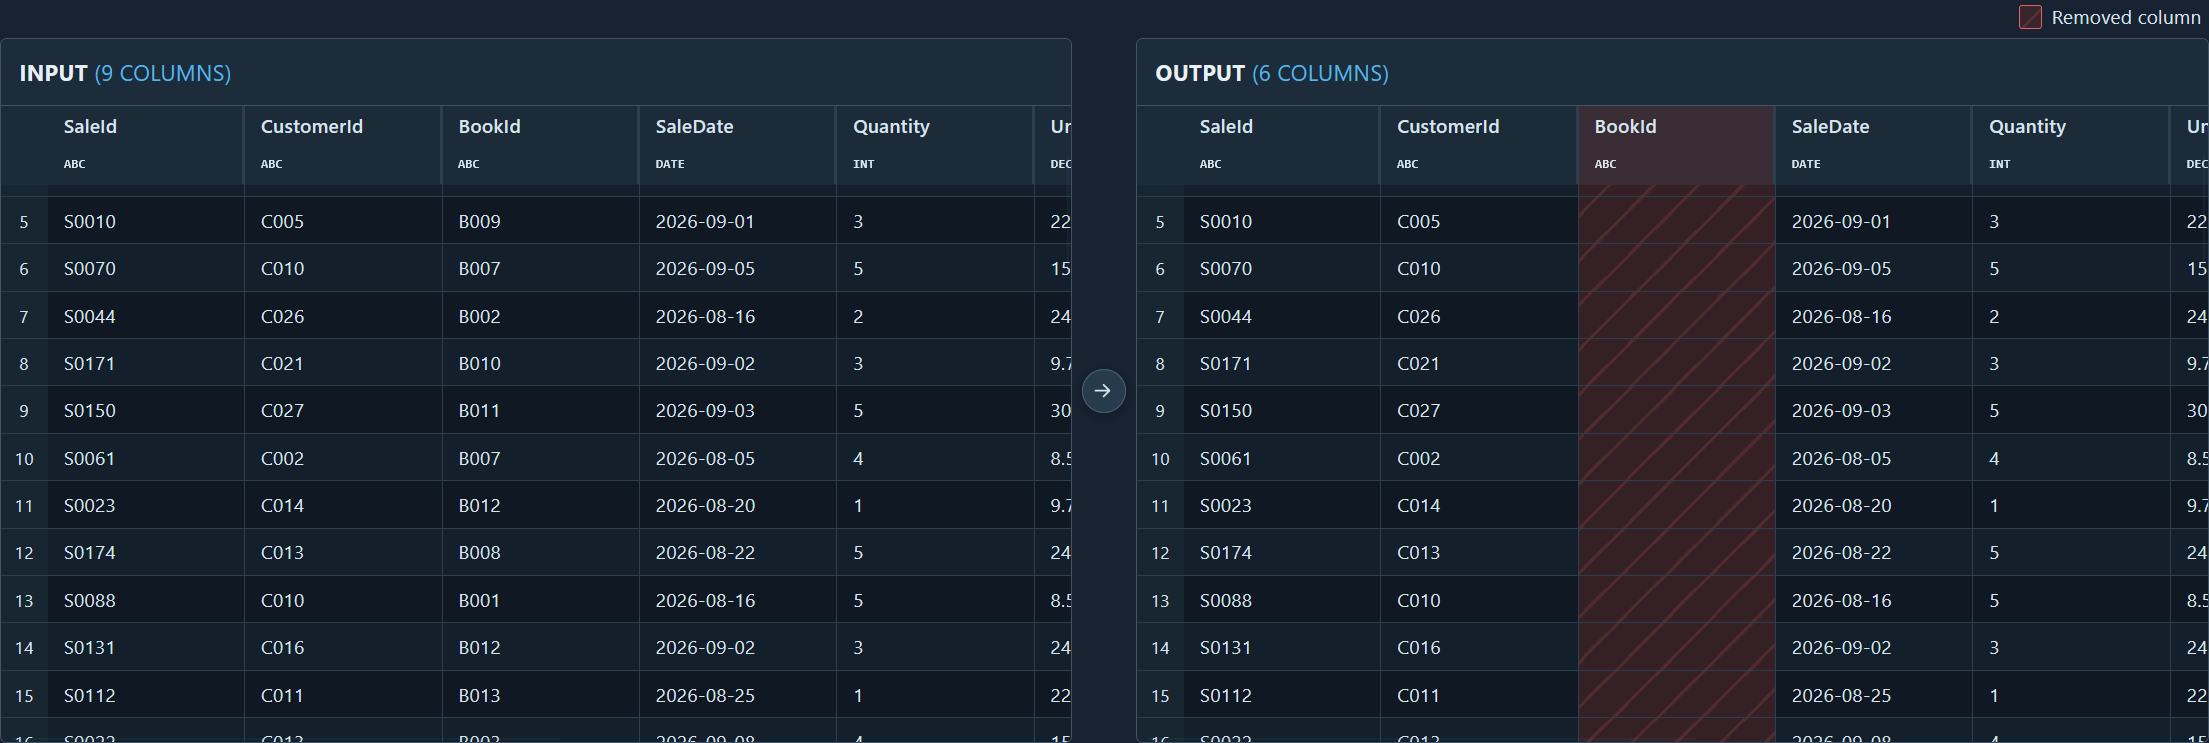This screenshot has width=2209, height=743.
Task: Click BookId column header in Input table
Action: click(540, 145)
